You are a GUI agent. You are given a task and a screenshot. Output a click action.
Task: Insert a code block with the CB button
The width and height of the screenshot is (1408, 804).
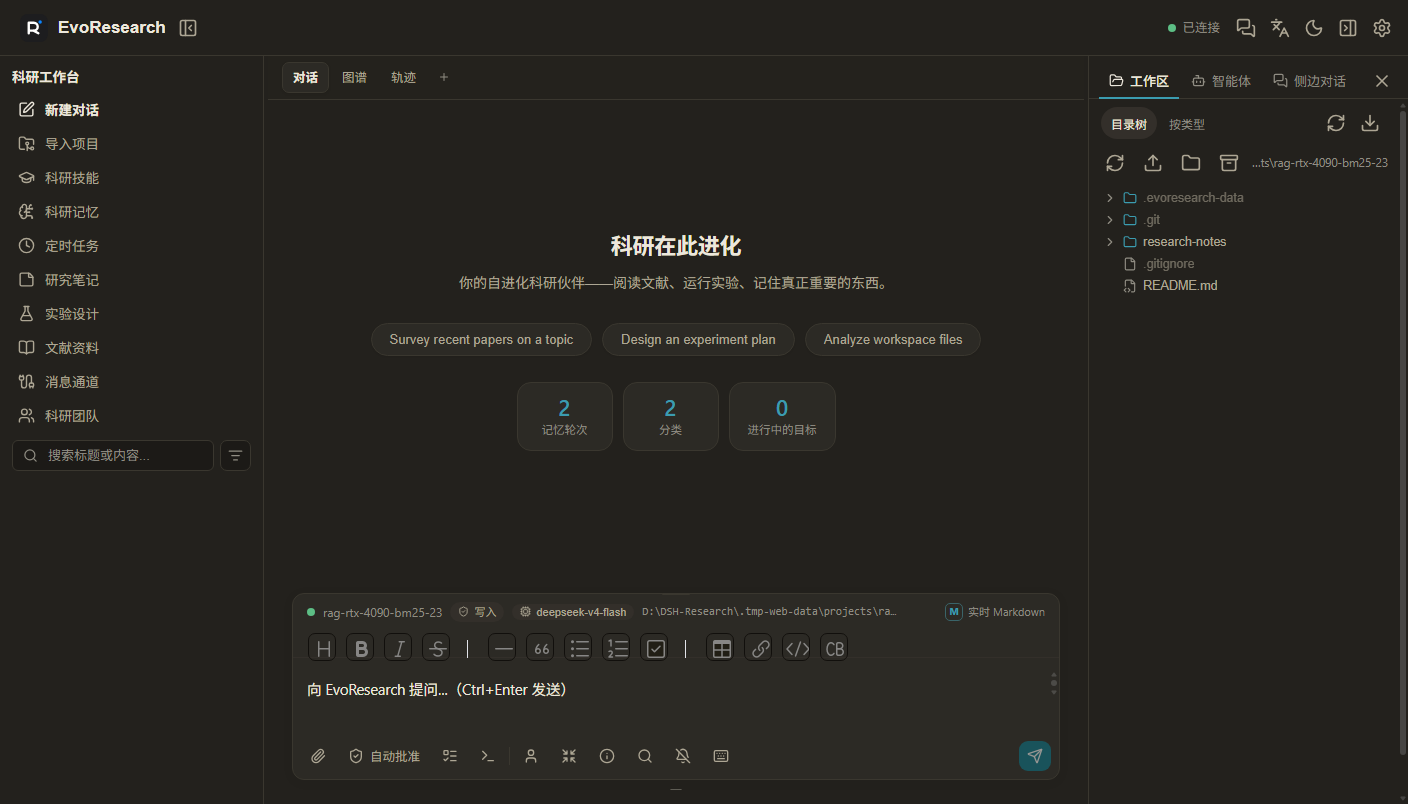coord(836,648)
